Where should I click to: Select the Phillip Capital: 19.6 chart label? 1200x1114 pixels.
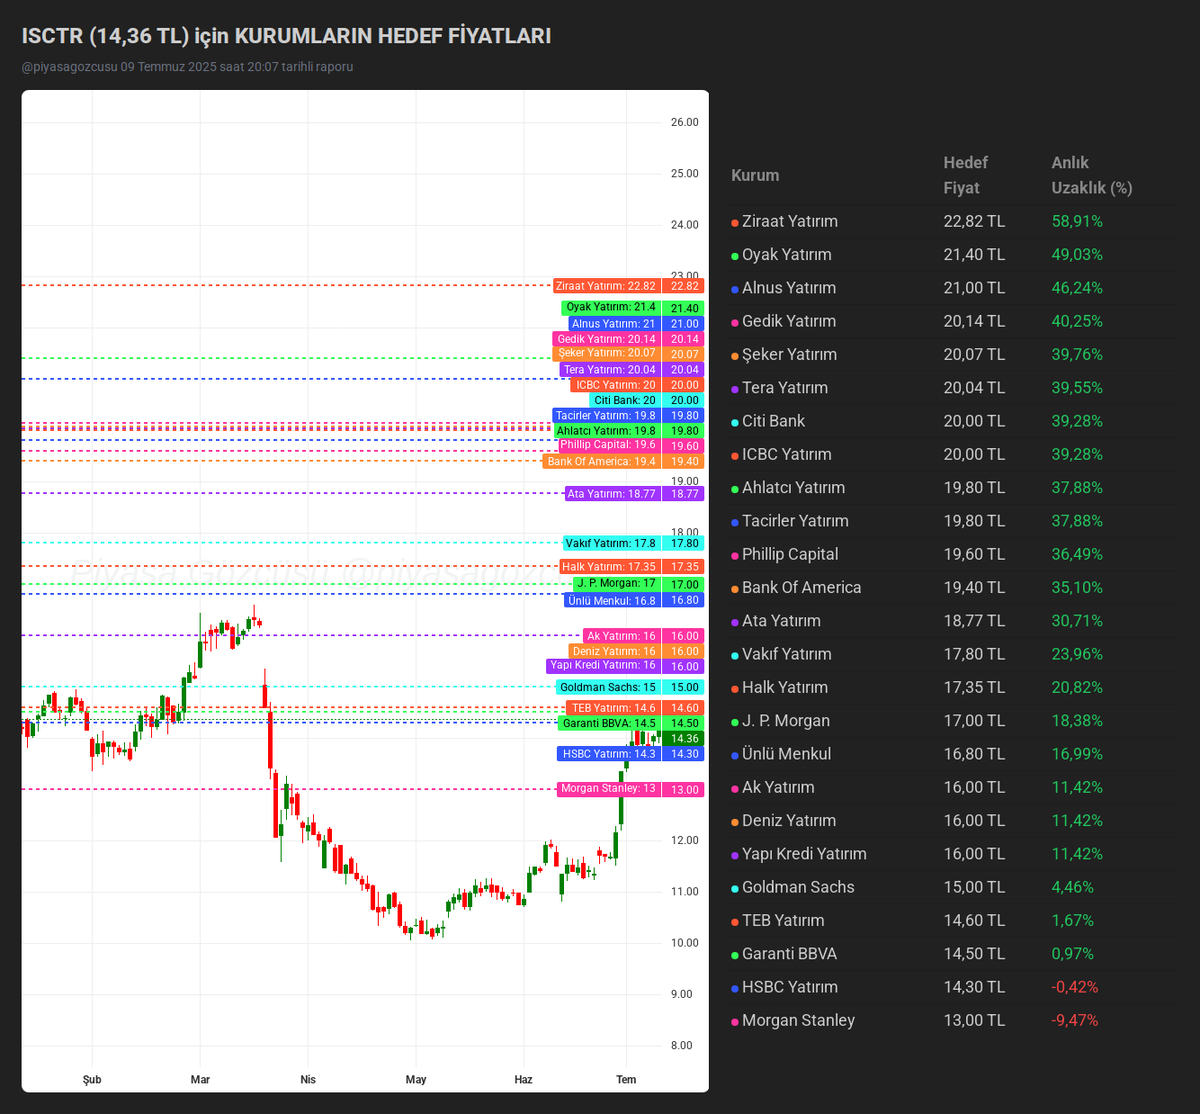[x=608, y=446]
